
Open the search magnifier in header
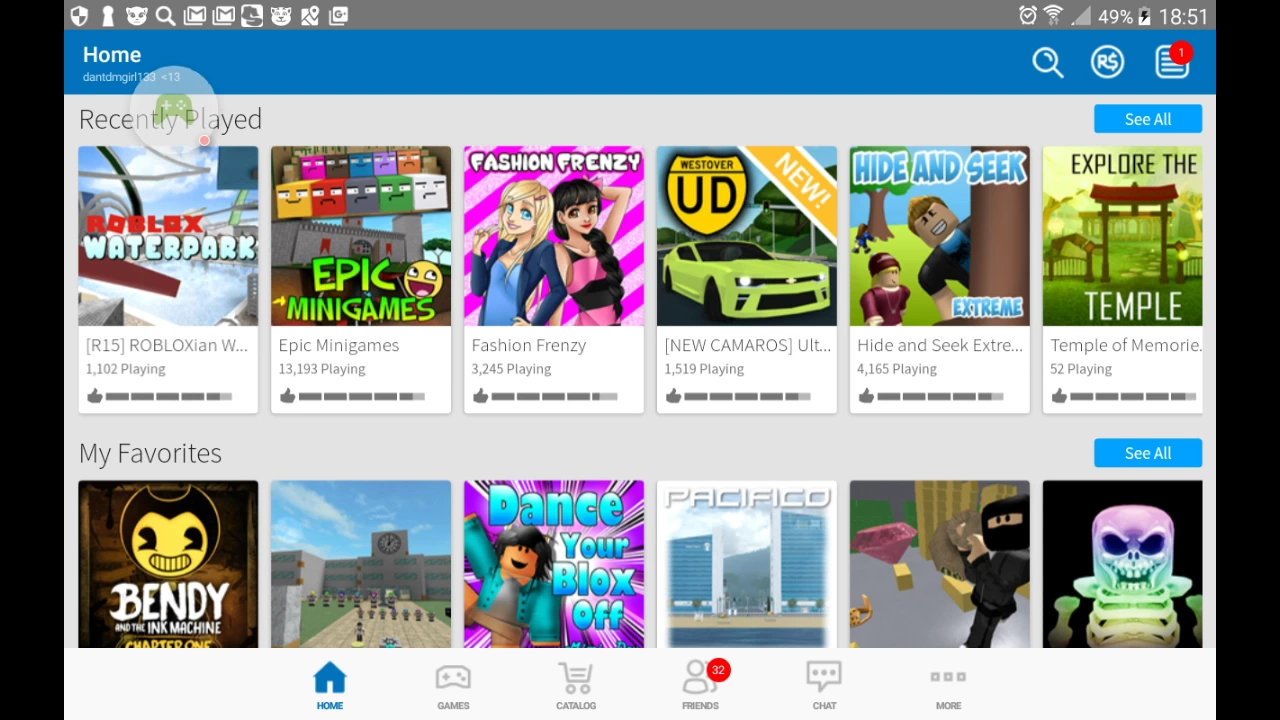click(1047, 62)
